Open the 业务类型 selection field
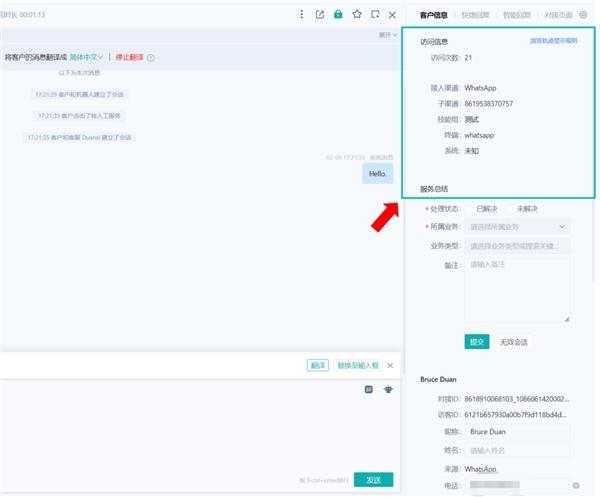 [x=517, y=246]
